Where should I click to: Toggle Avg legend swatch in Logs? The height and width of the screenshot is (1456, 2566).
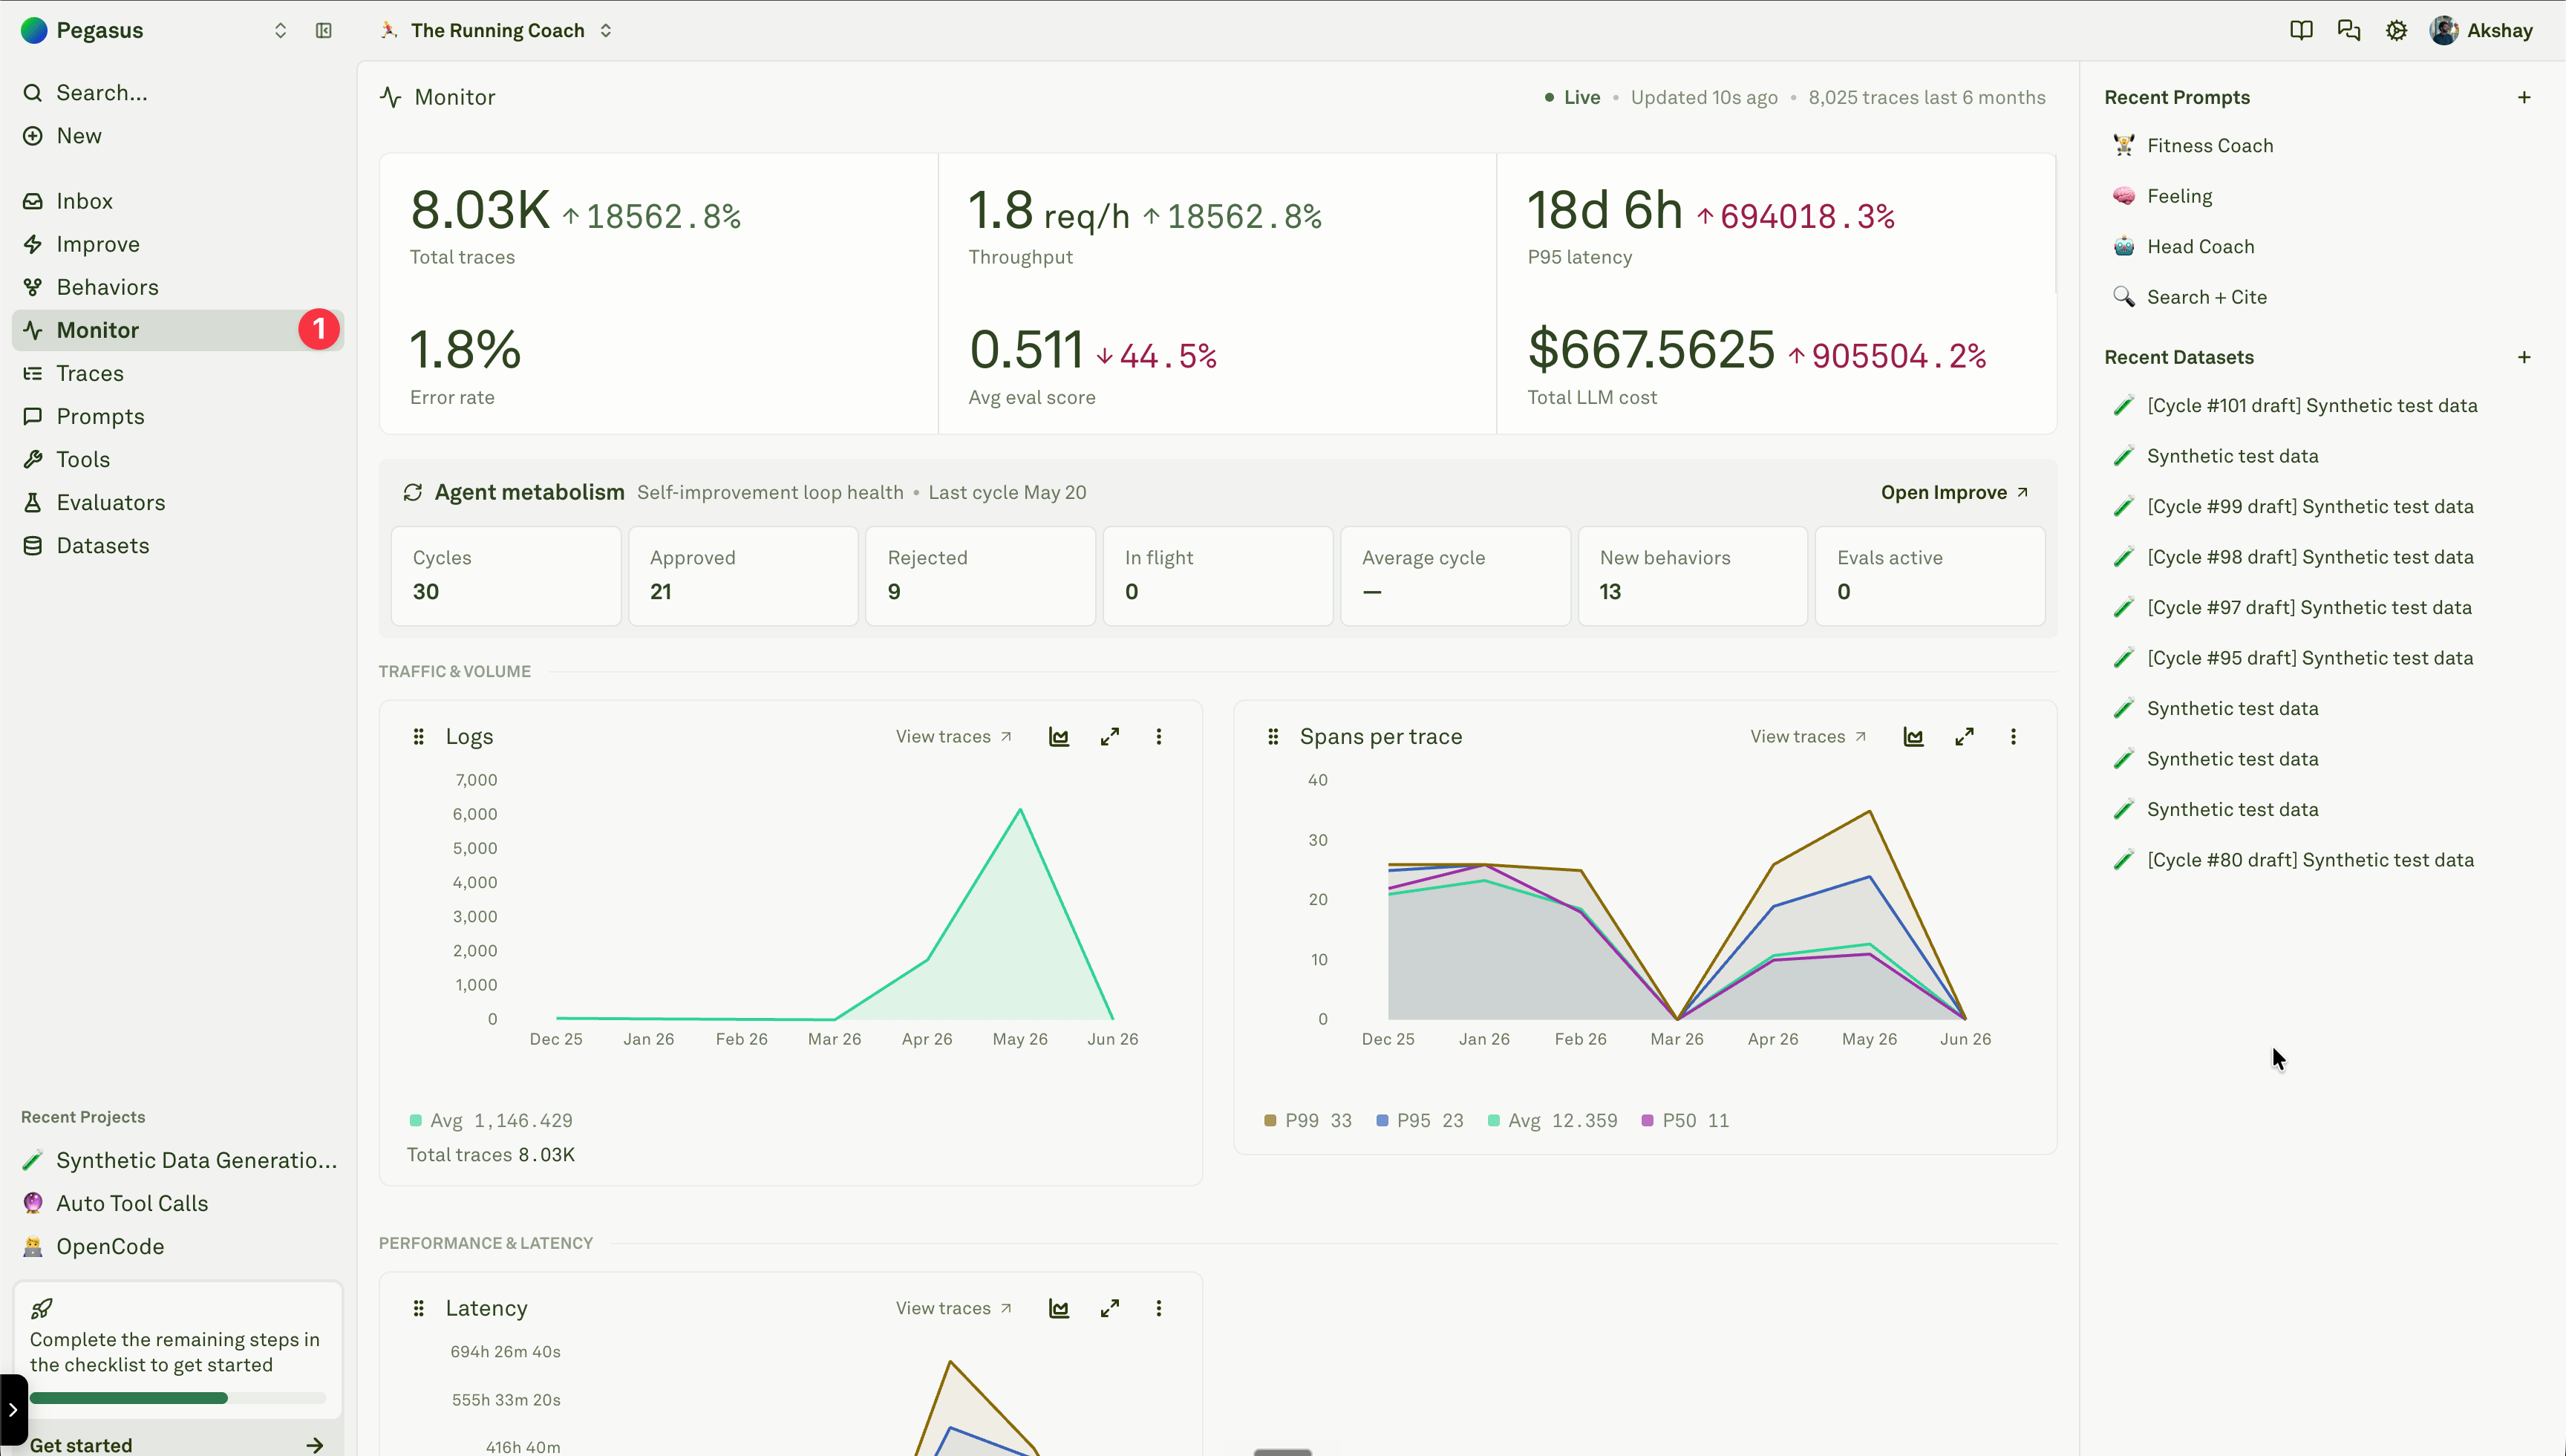coord(415,1121)
